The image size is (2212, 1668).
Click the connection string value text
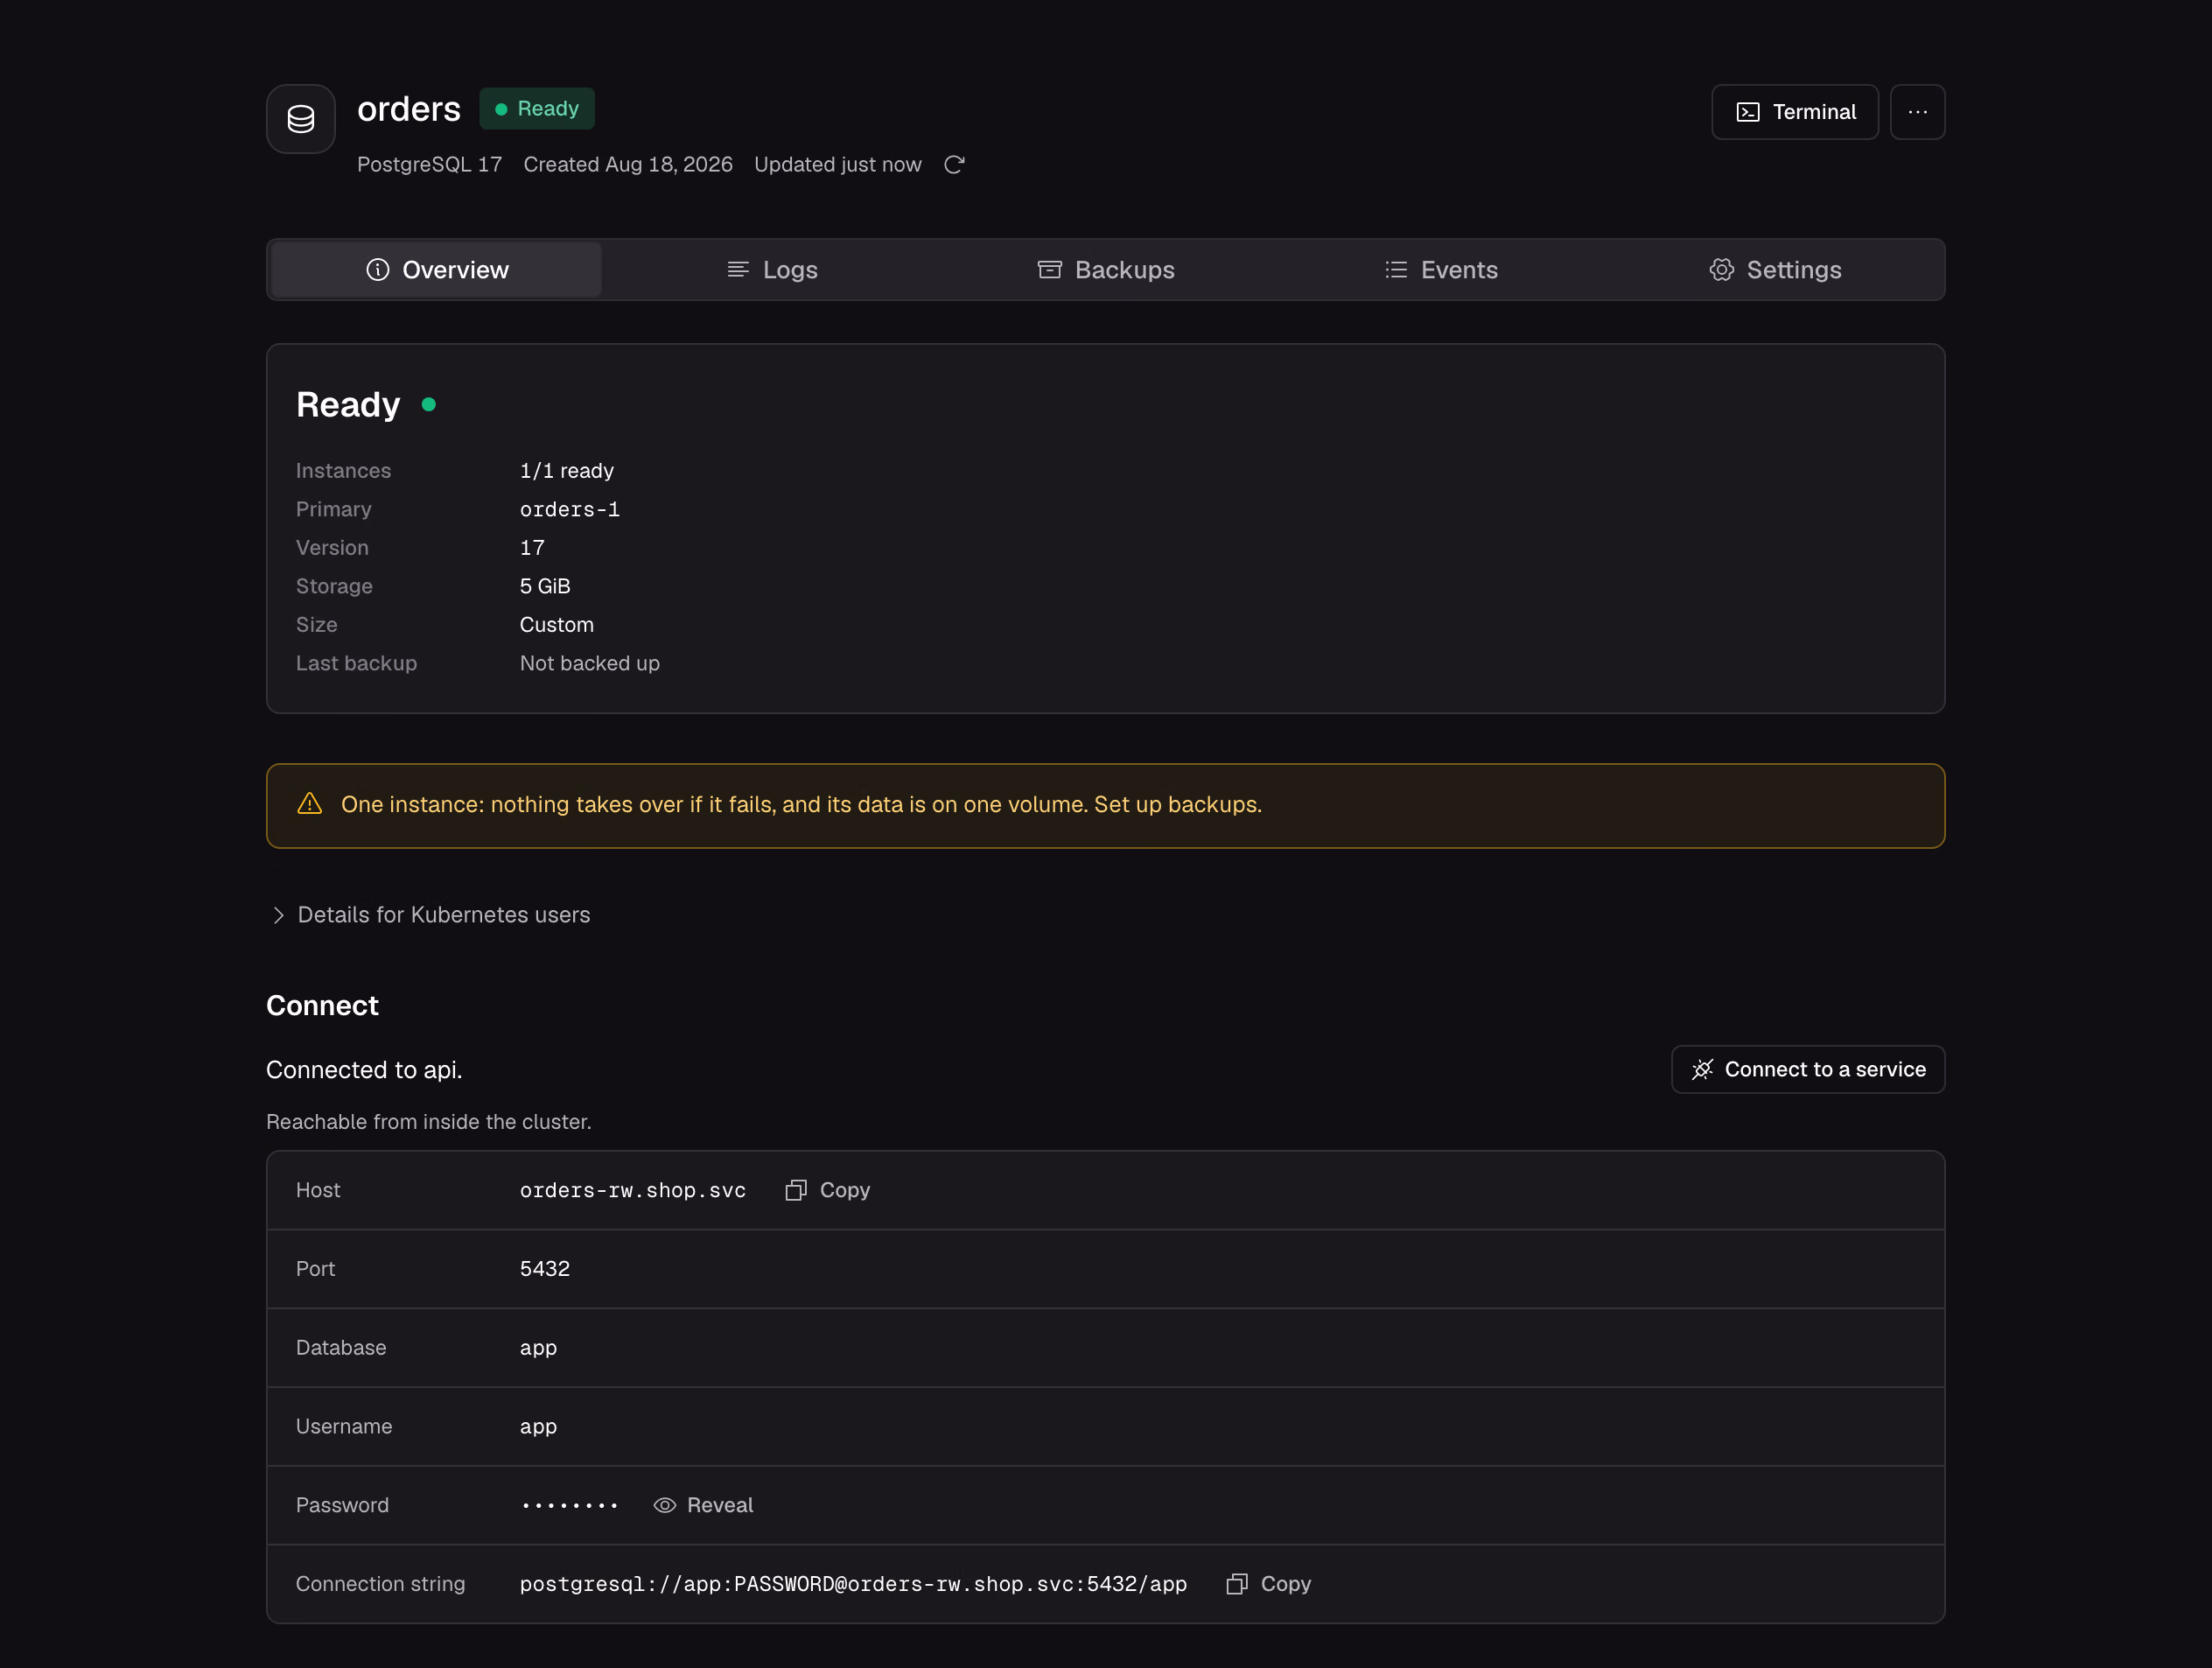853,1584
